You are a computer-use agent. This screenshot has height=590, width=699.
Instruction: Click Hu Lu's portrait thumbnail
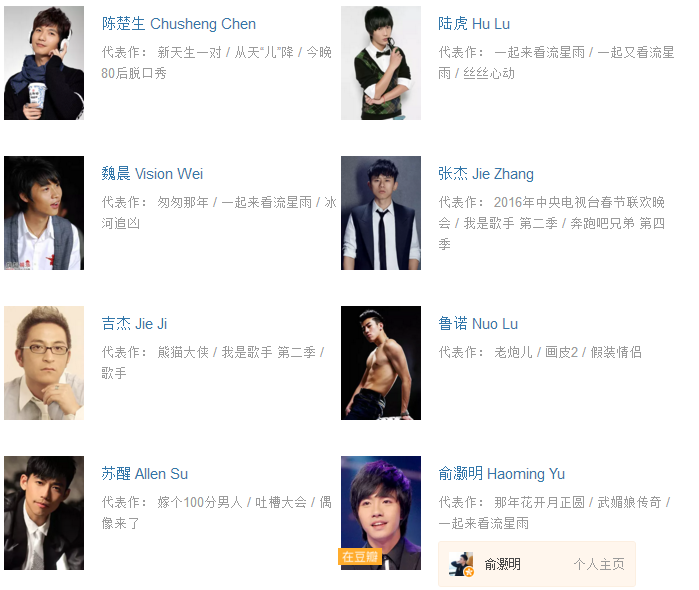coord(381,63)
